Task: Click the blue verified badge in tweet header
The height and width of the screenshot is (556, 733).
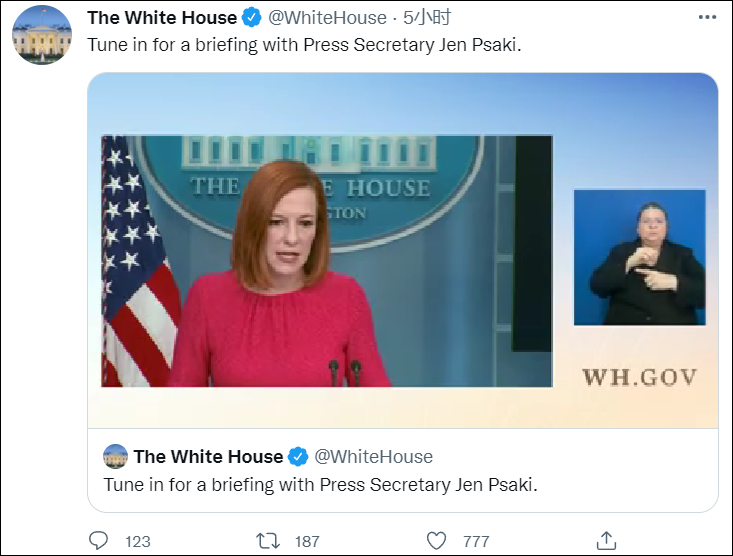Action: pyautogui.click(x=252, y=18)
